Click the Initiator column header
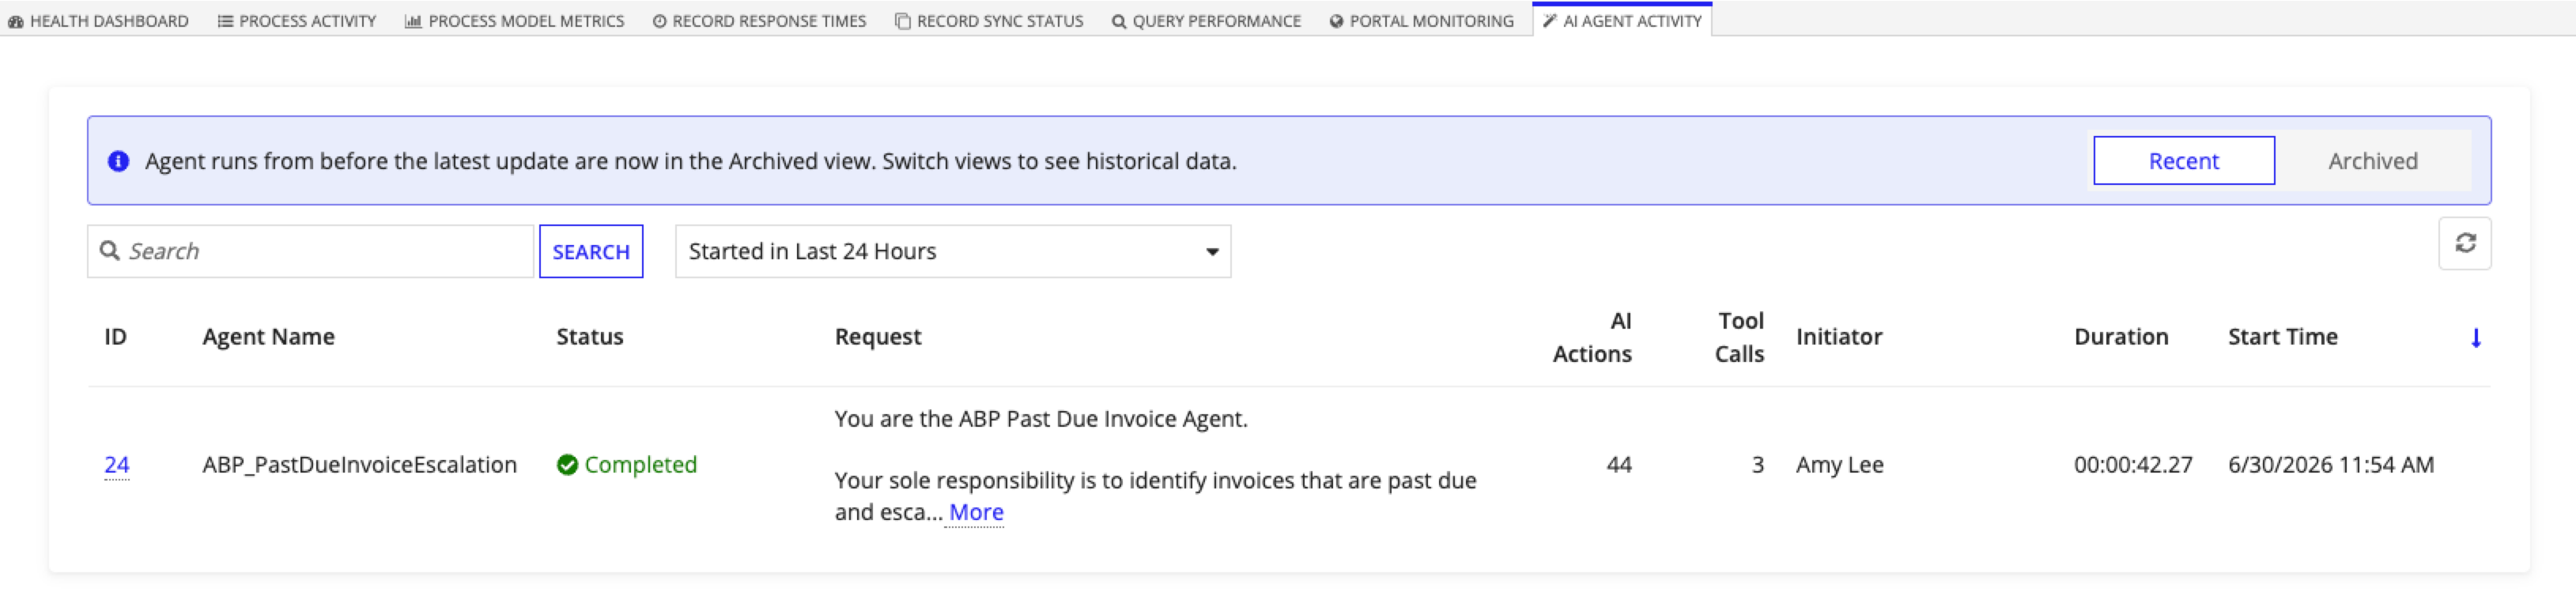The width and height of the screenshot is (2576, 607). point(1839,337)
